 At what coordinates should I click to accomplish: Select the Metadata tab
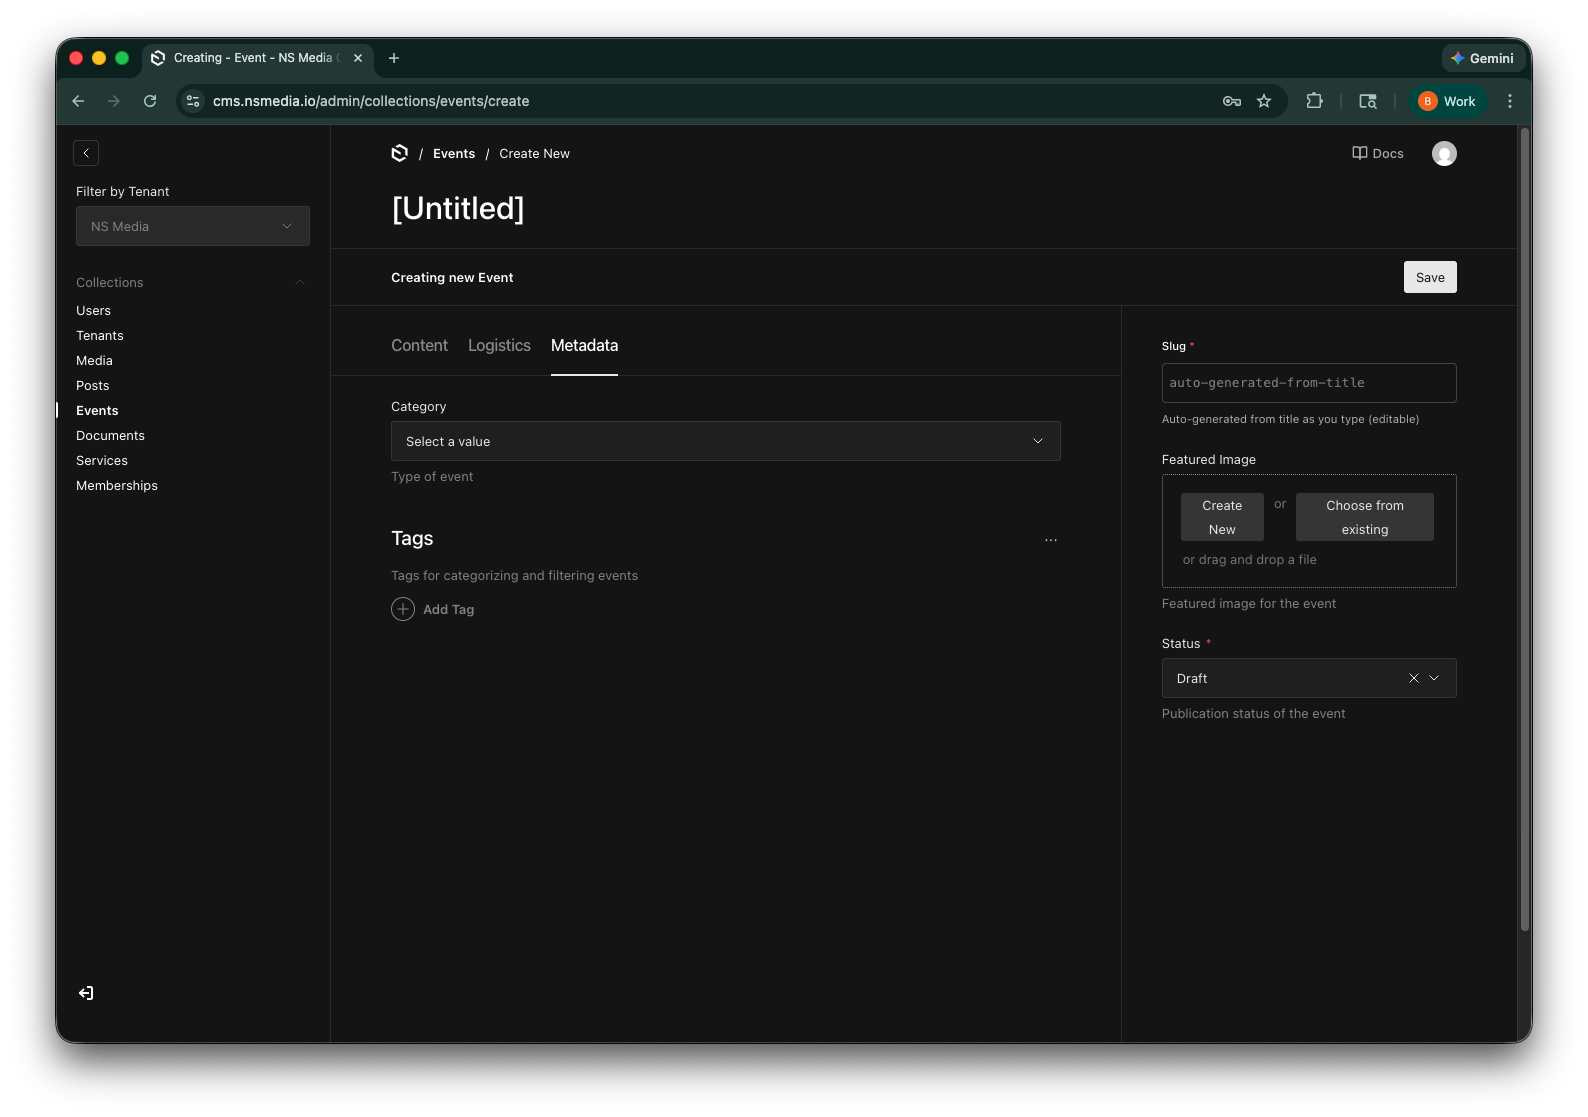pyautogui.click(x=584, y=345)
